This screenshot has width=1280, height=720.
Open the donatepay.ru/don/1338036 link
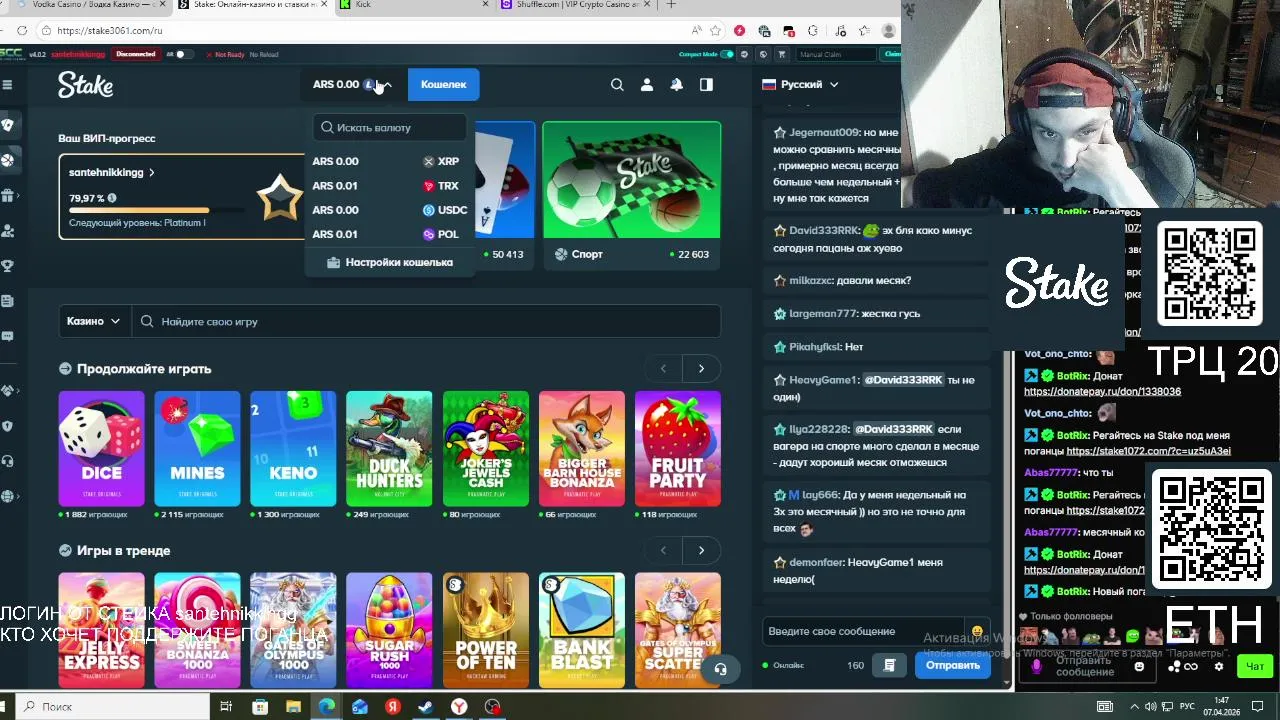tap(1102, 392)
